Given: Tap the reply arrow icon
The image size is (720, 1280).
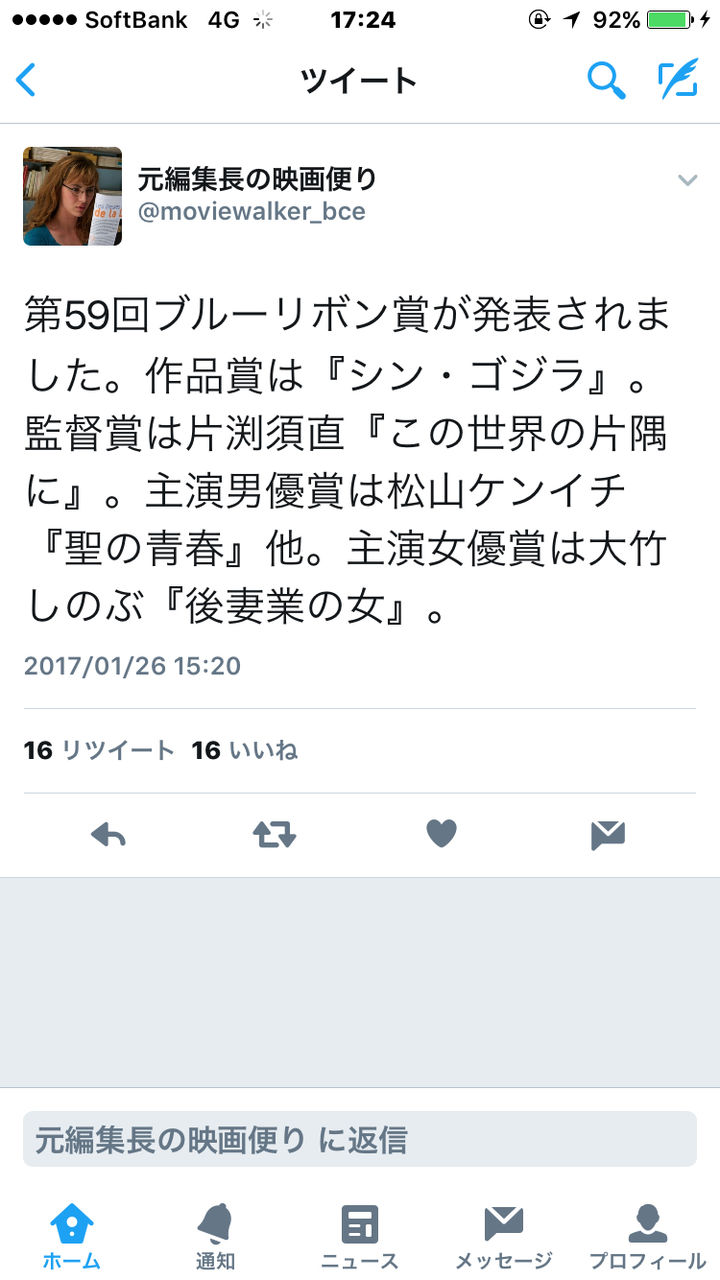Looking at the screenshot, I should click(x=108, y=834).
